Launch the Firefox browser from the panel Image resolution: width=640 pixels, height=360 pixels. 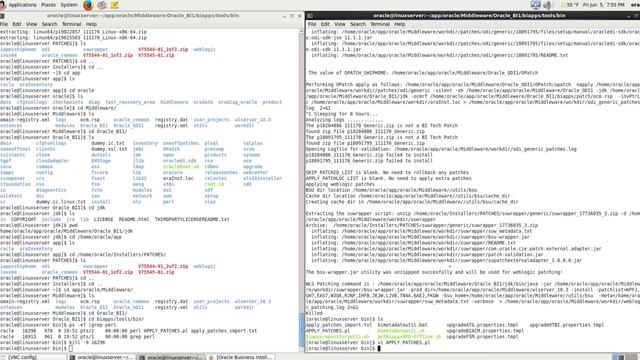(88, 5)
